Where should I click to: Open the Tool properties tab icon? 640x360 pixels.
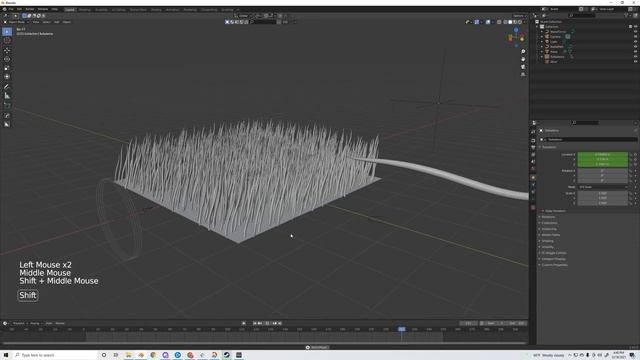click(533, 132)
